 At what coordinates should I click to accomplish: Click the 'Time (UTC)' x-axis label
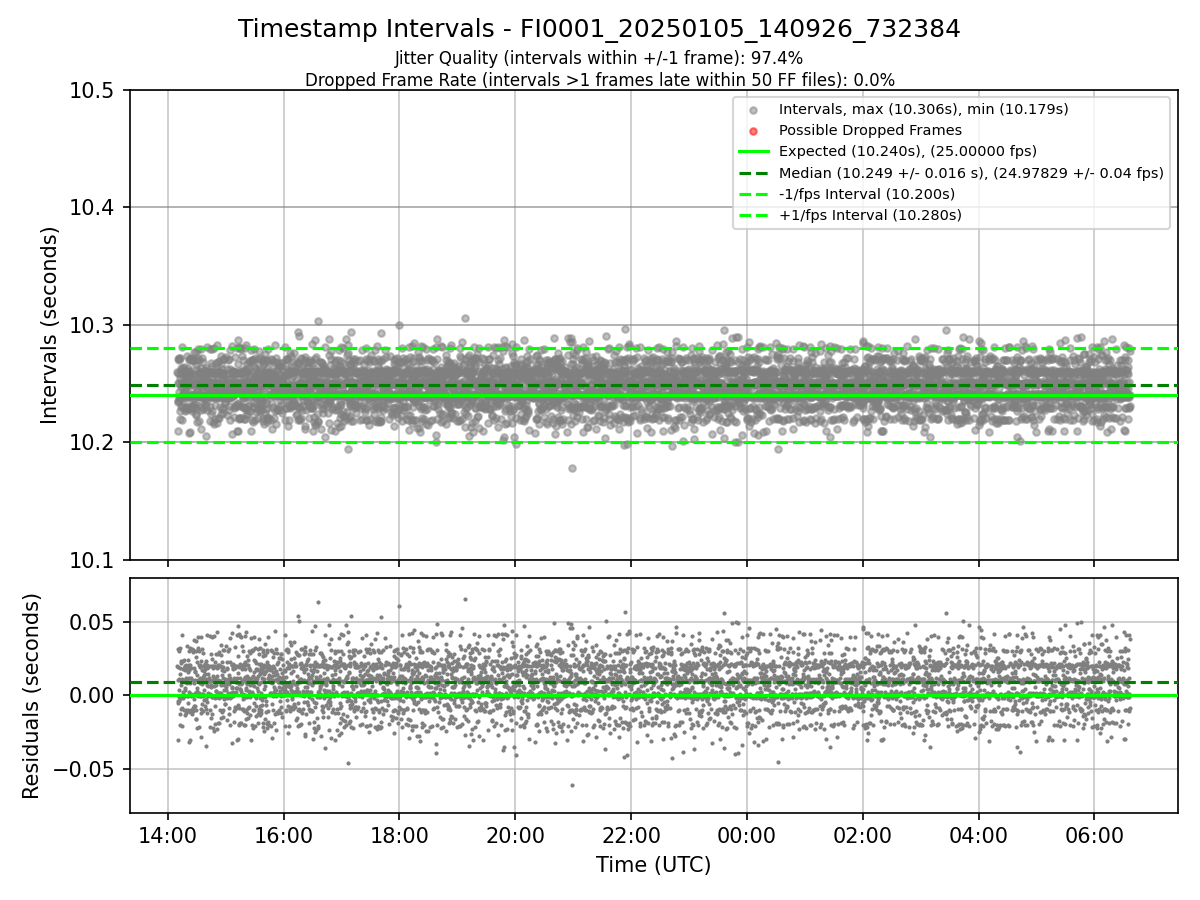(653, 865)
